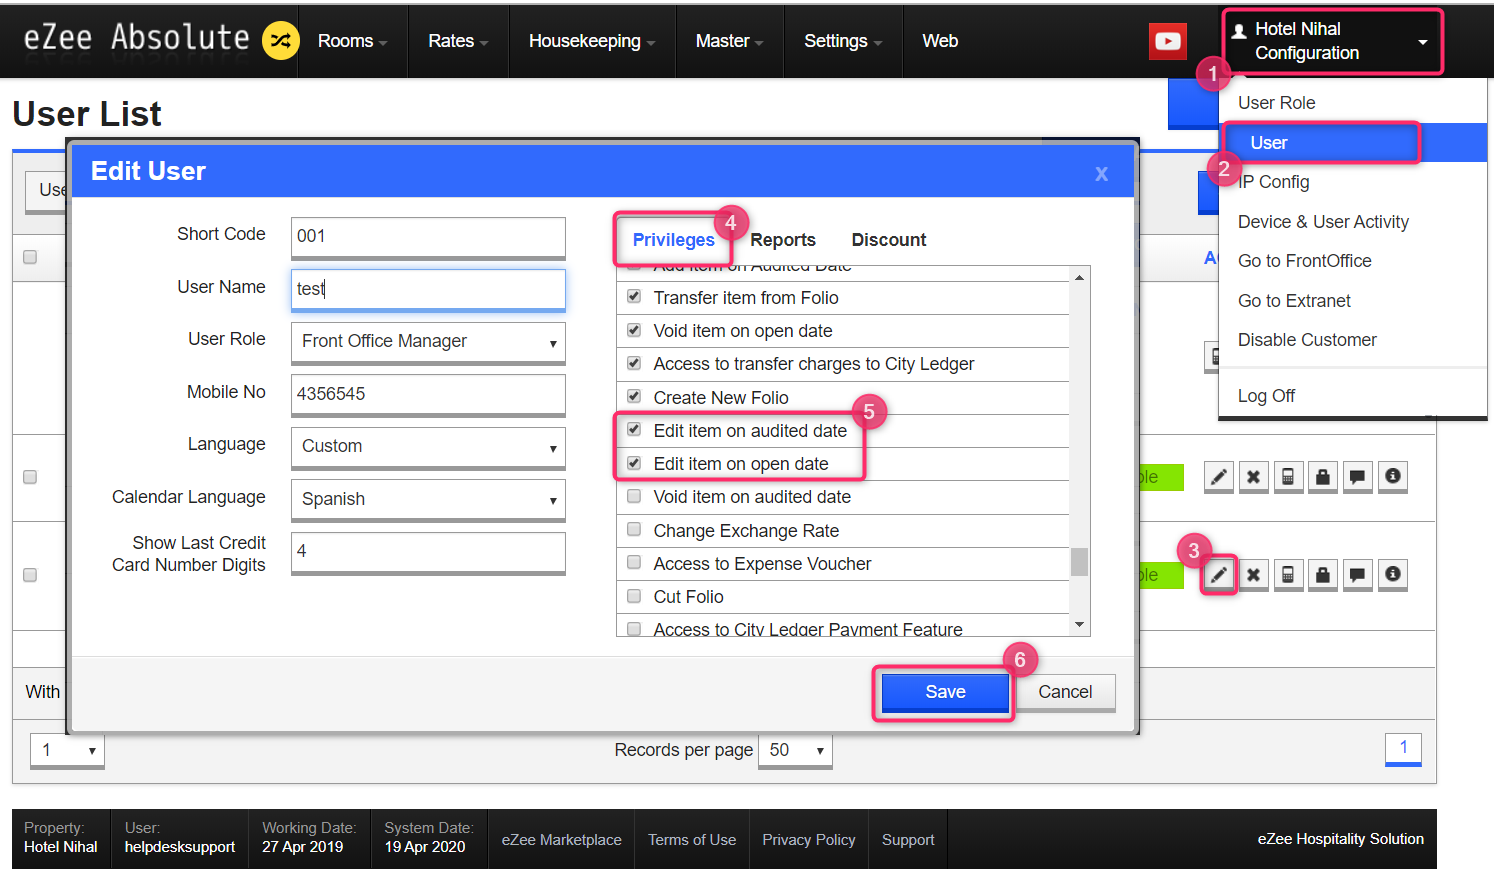This screenshot has width=1494, height=877.
Task: Choose IP Config from the menu
Action: (1274, 182)
